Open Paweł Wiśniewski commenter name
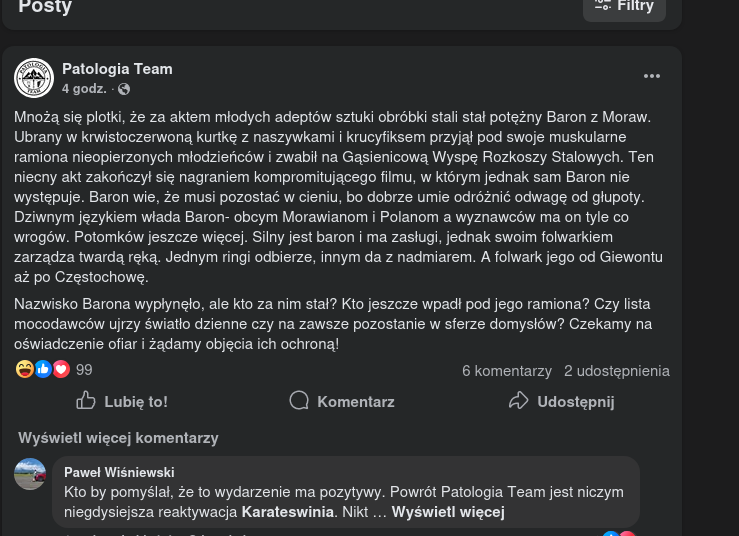 [x=119, y=472]
